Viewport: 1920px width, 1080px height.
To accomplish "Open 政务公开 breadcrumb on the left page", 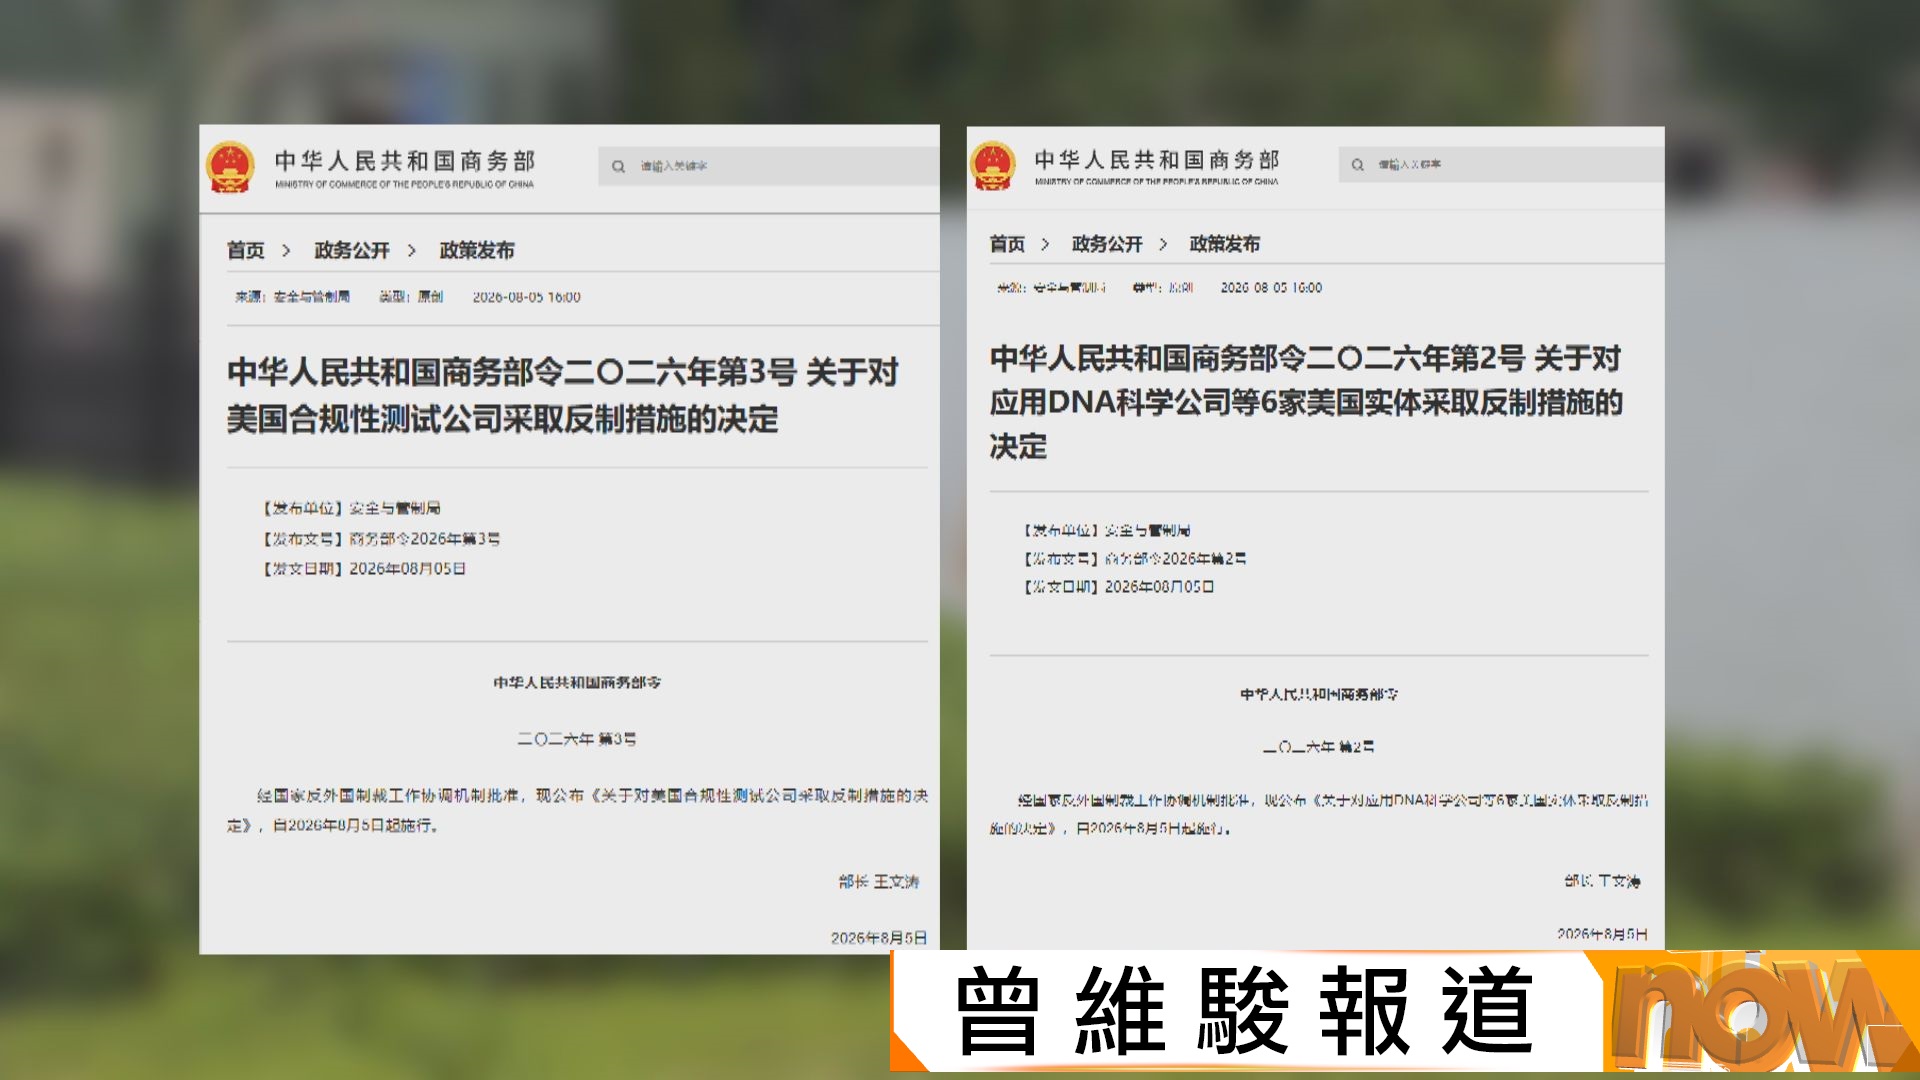I will [x=351, y=250].
